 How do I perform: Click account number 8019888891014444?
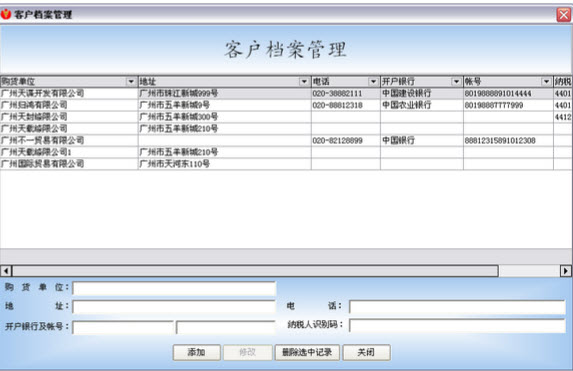[x=508, y=94]
